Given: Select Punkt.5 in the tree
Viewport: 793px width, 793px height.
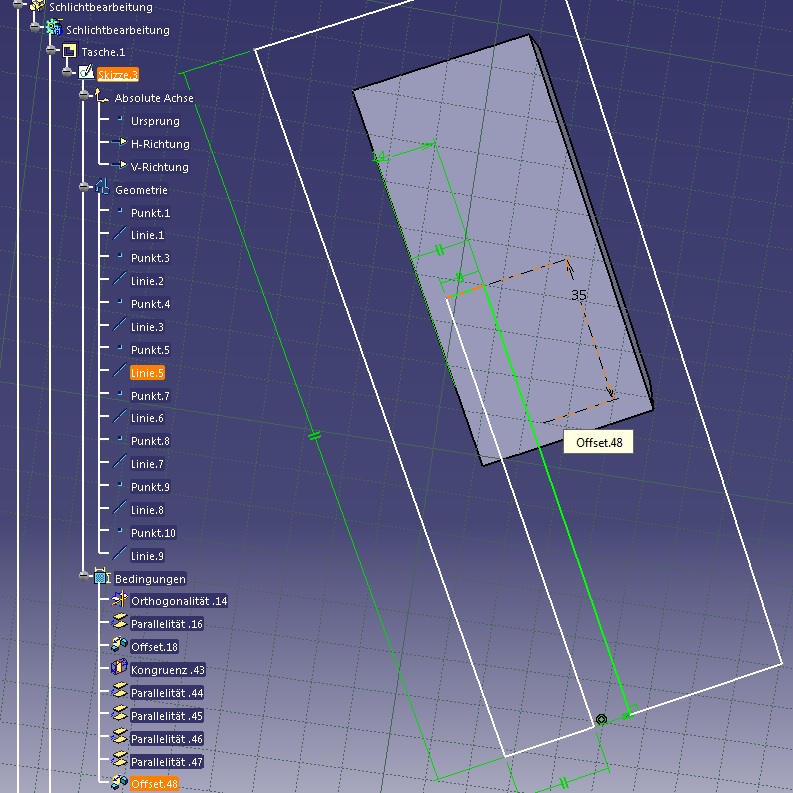Looking at the screenshot, I should tap(150, 350).
